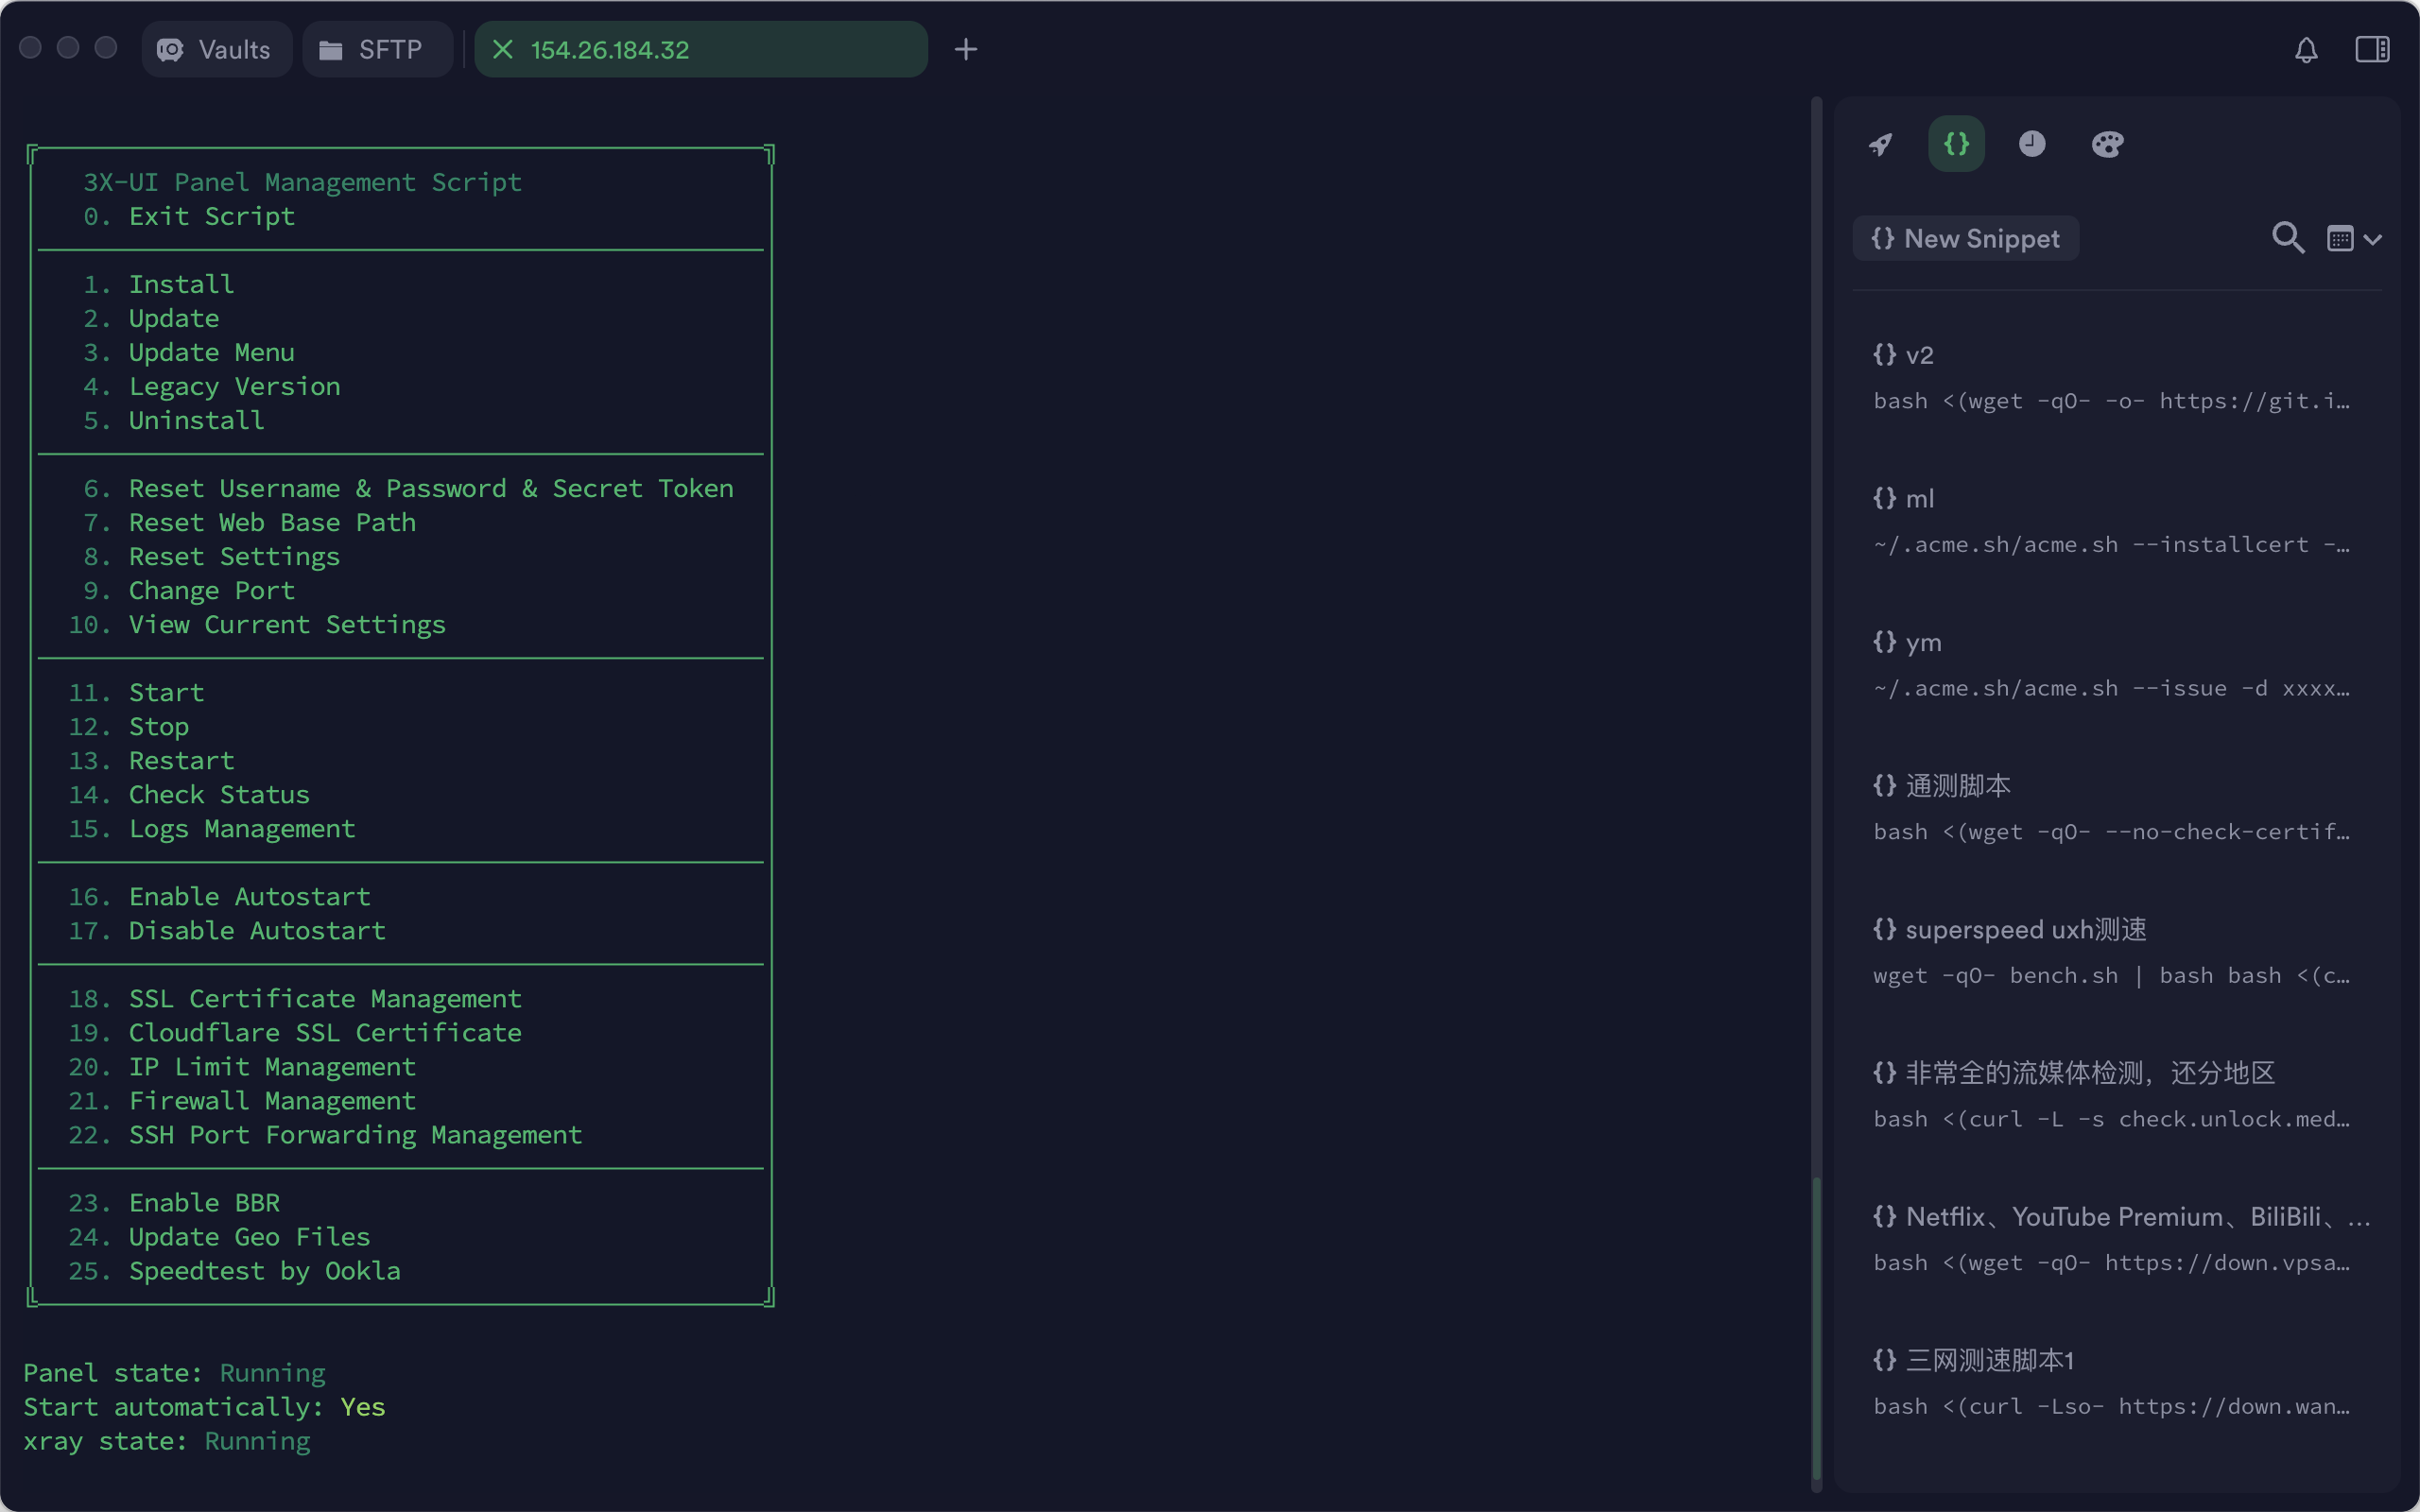Click the New Snippet button

click(1965, 239)
